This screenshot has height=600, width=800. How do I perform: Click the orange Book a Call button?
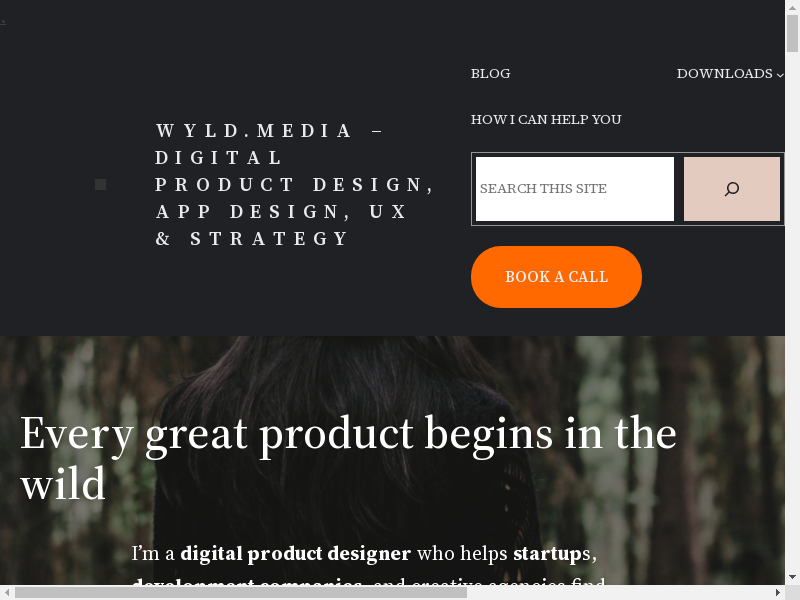556,277
